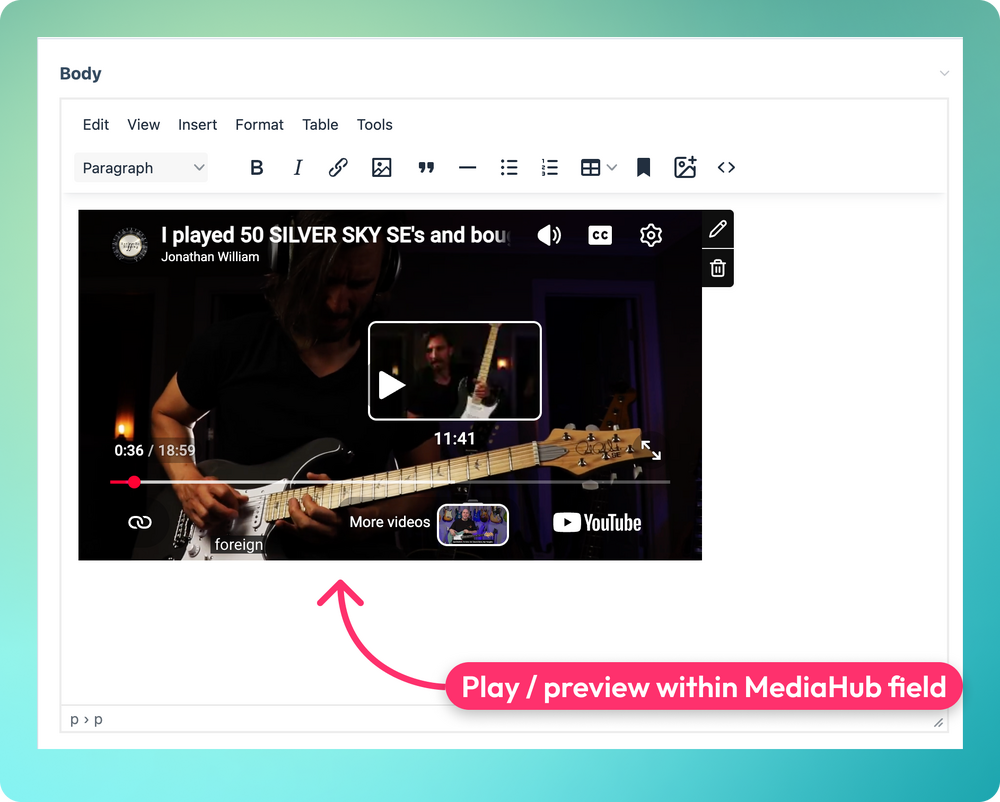The height and width of the screenshot is (802, 1000).
Task: Delete the embedded video with the trash icon
Action: [x=718, y=268]
